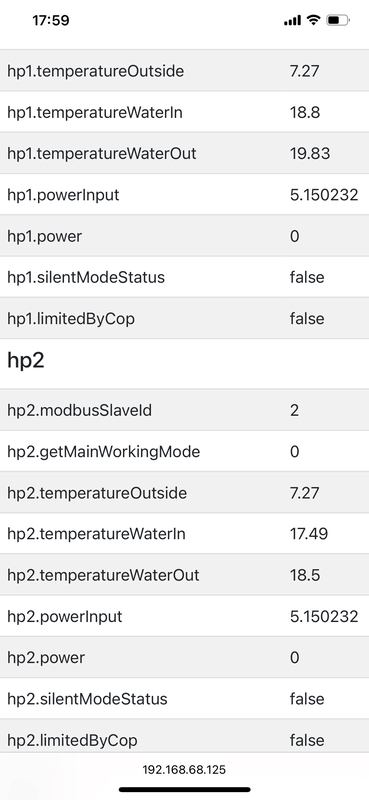
Task: Tap the hp2.powerInput value 5.150232
Action: (324, 616)
